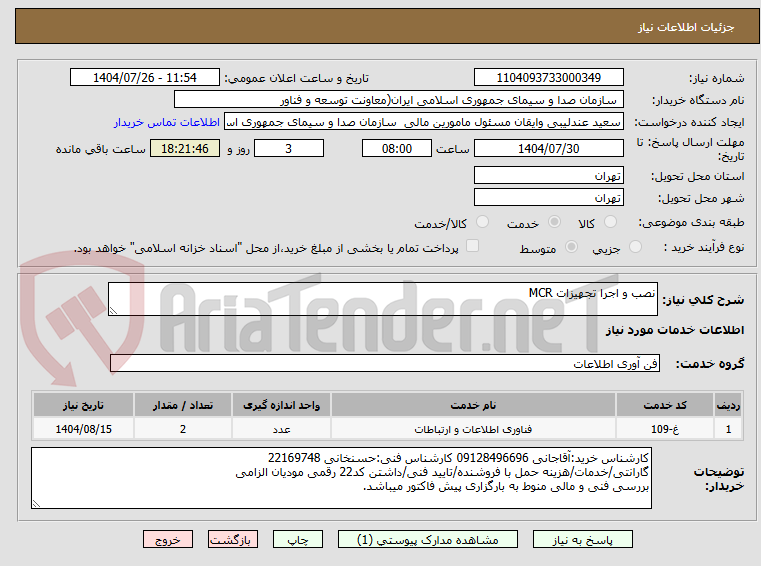The height and width of the screenshot is (566, 761).
Task: Open اطلاعات تماس خریدار link
Action: (x=167, y=122)
